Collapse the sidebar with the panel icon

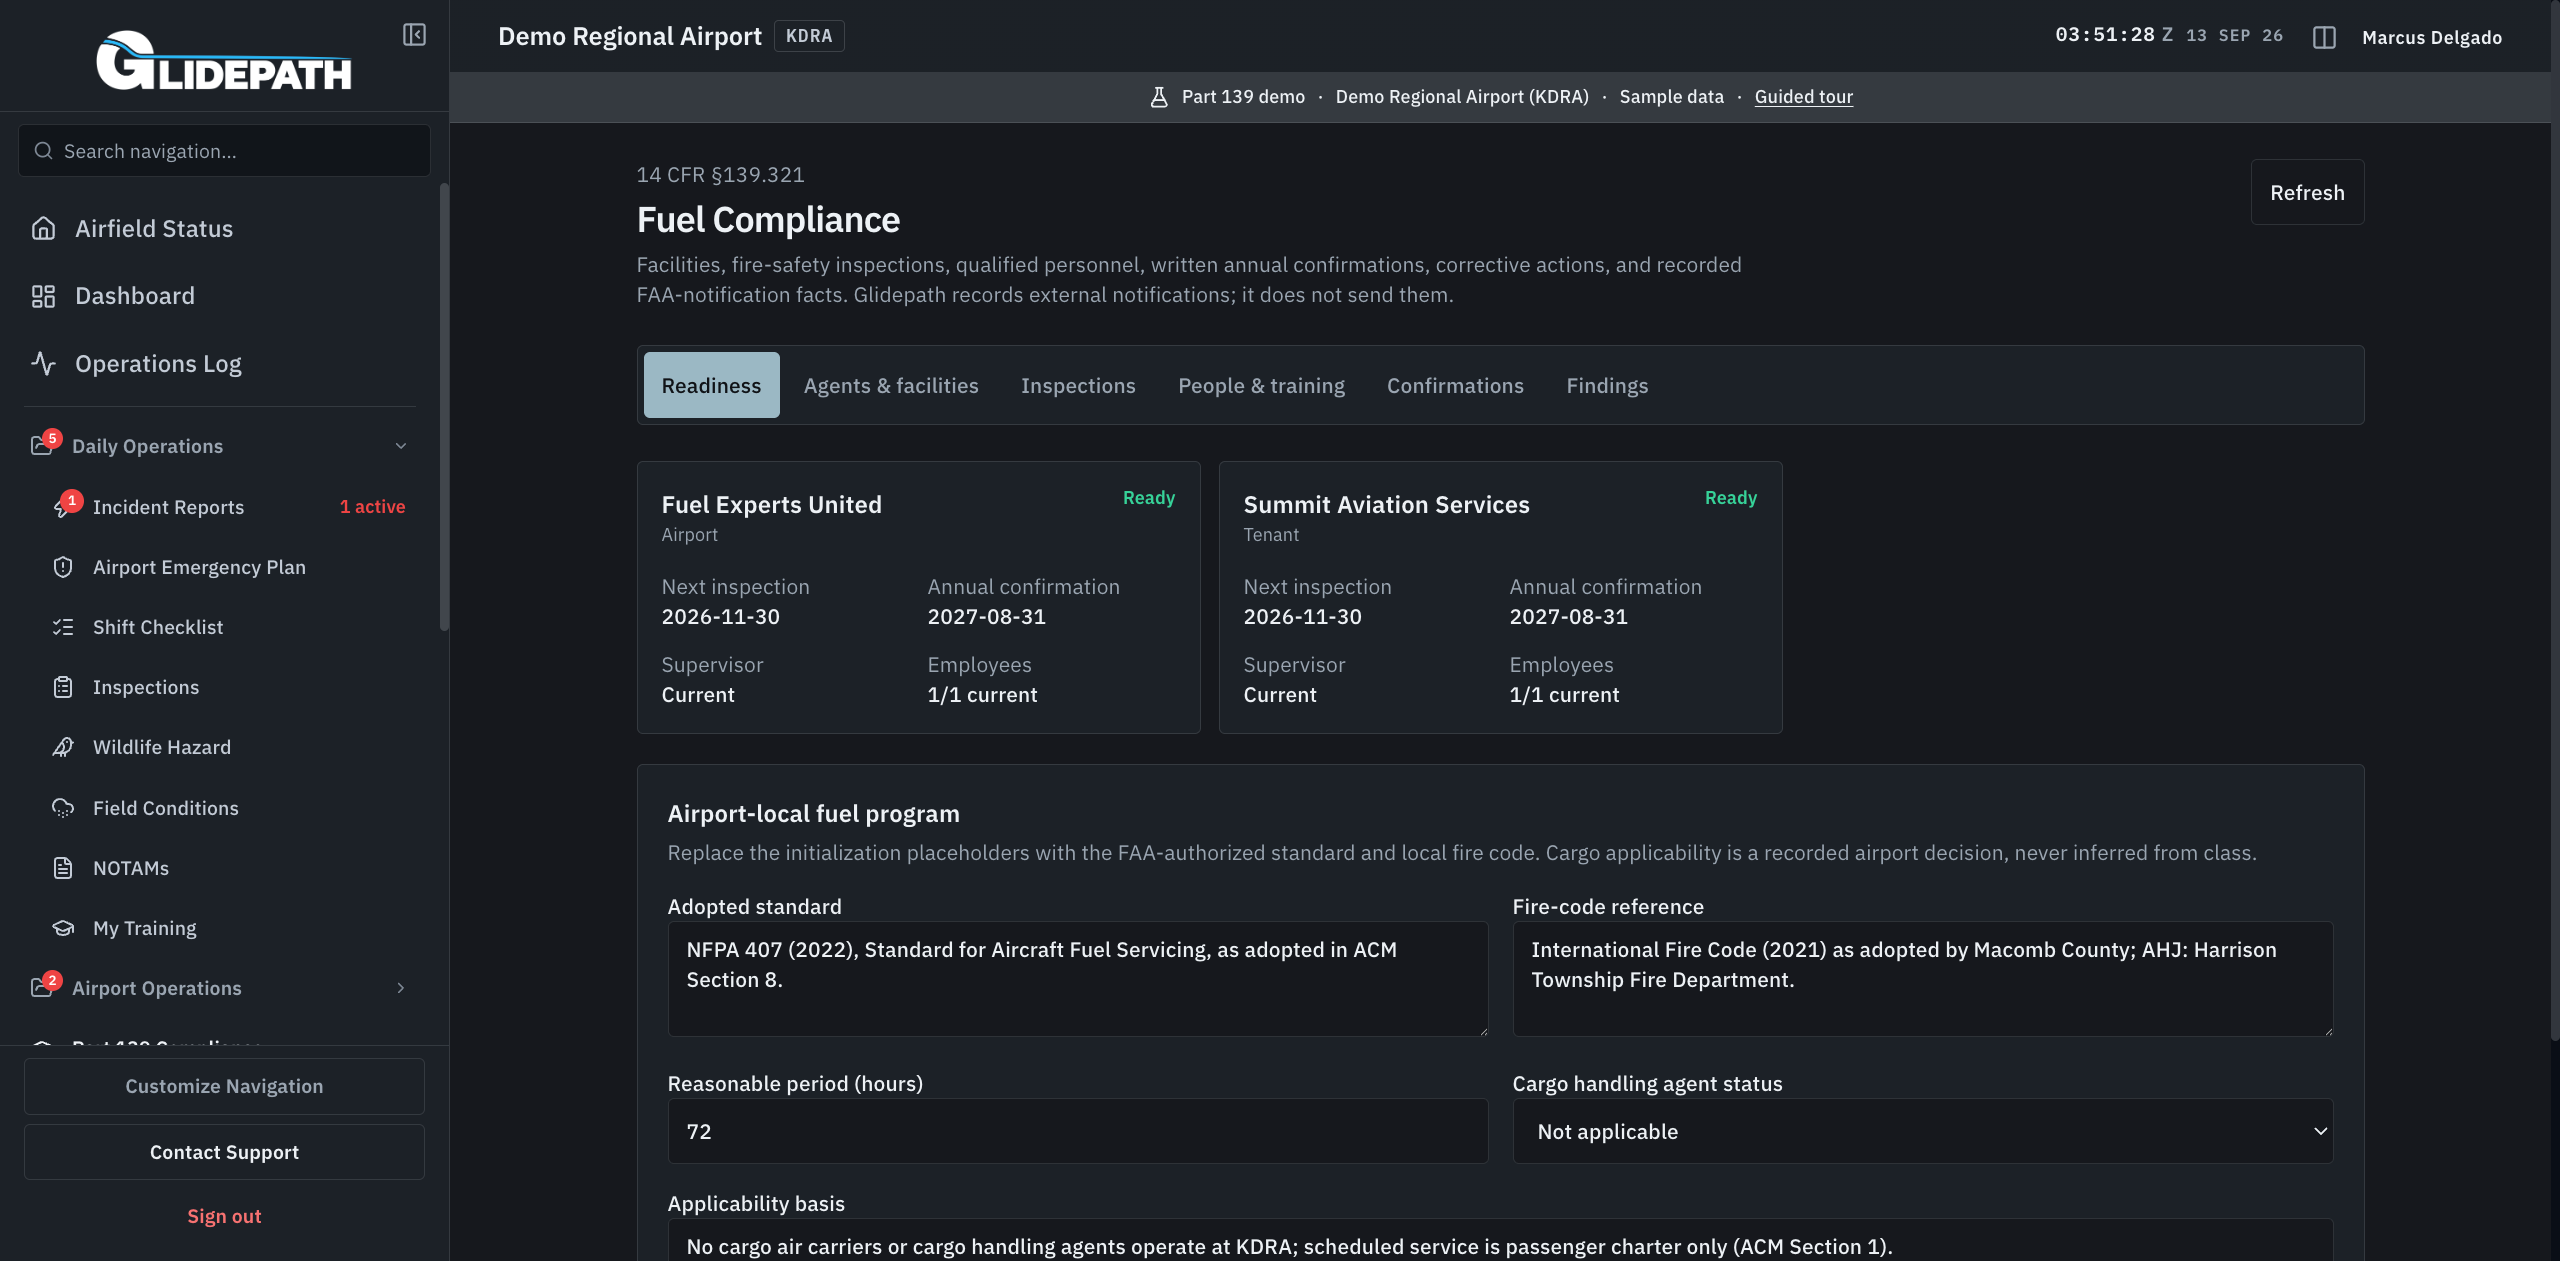tap(414, 35)
